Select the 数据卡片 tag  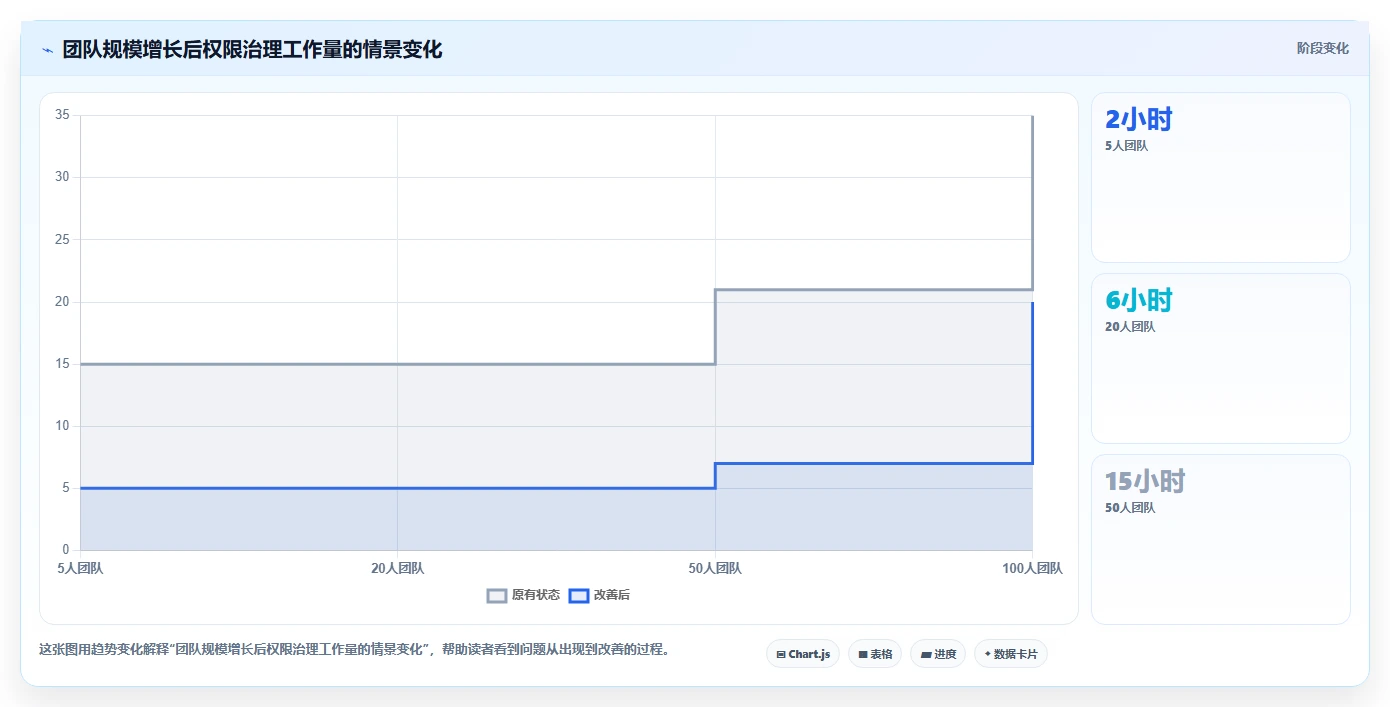1011,654
